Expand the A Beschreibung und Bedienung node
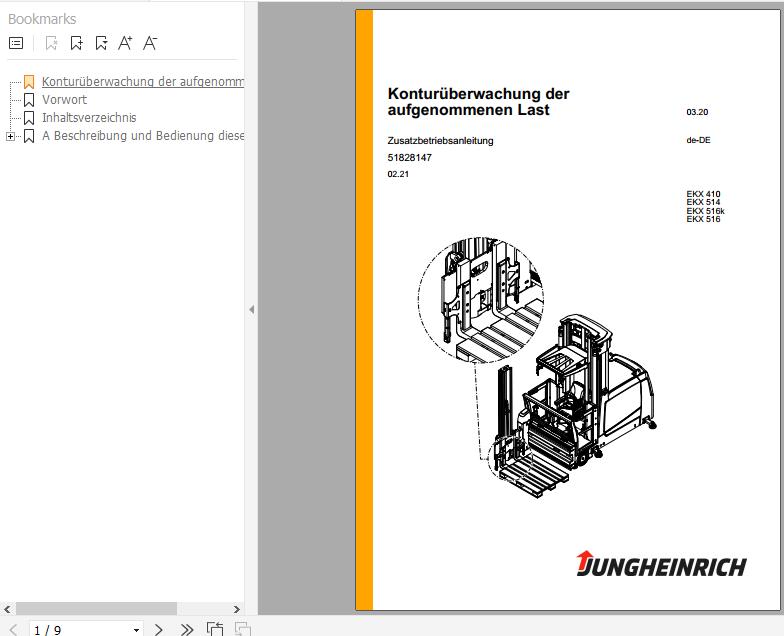Screen dimensions: 784x636 click(x=10, y=136)
